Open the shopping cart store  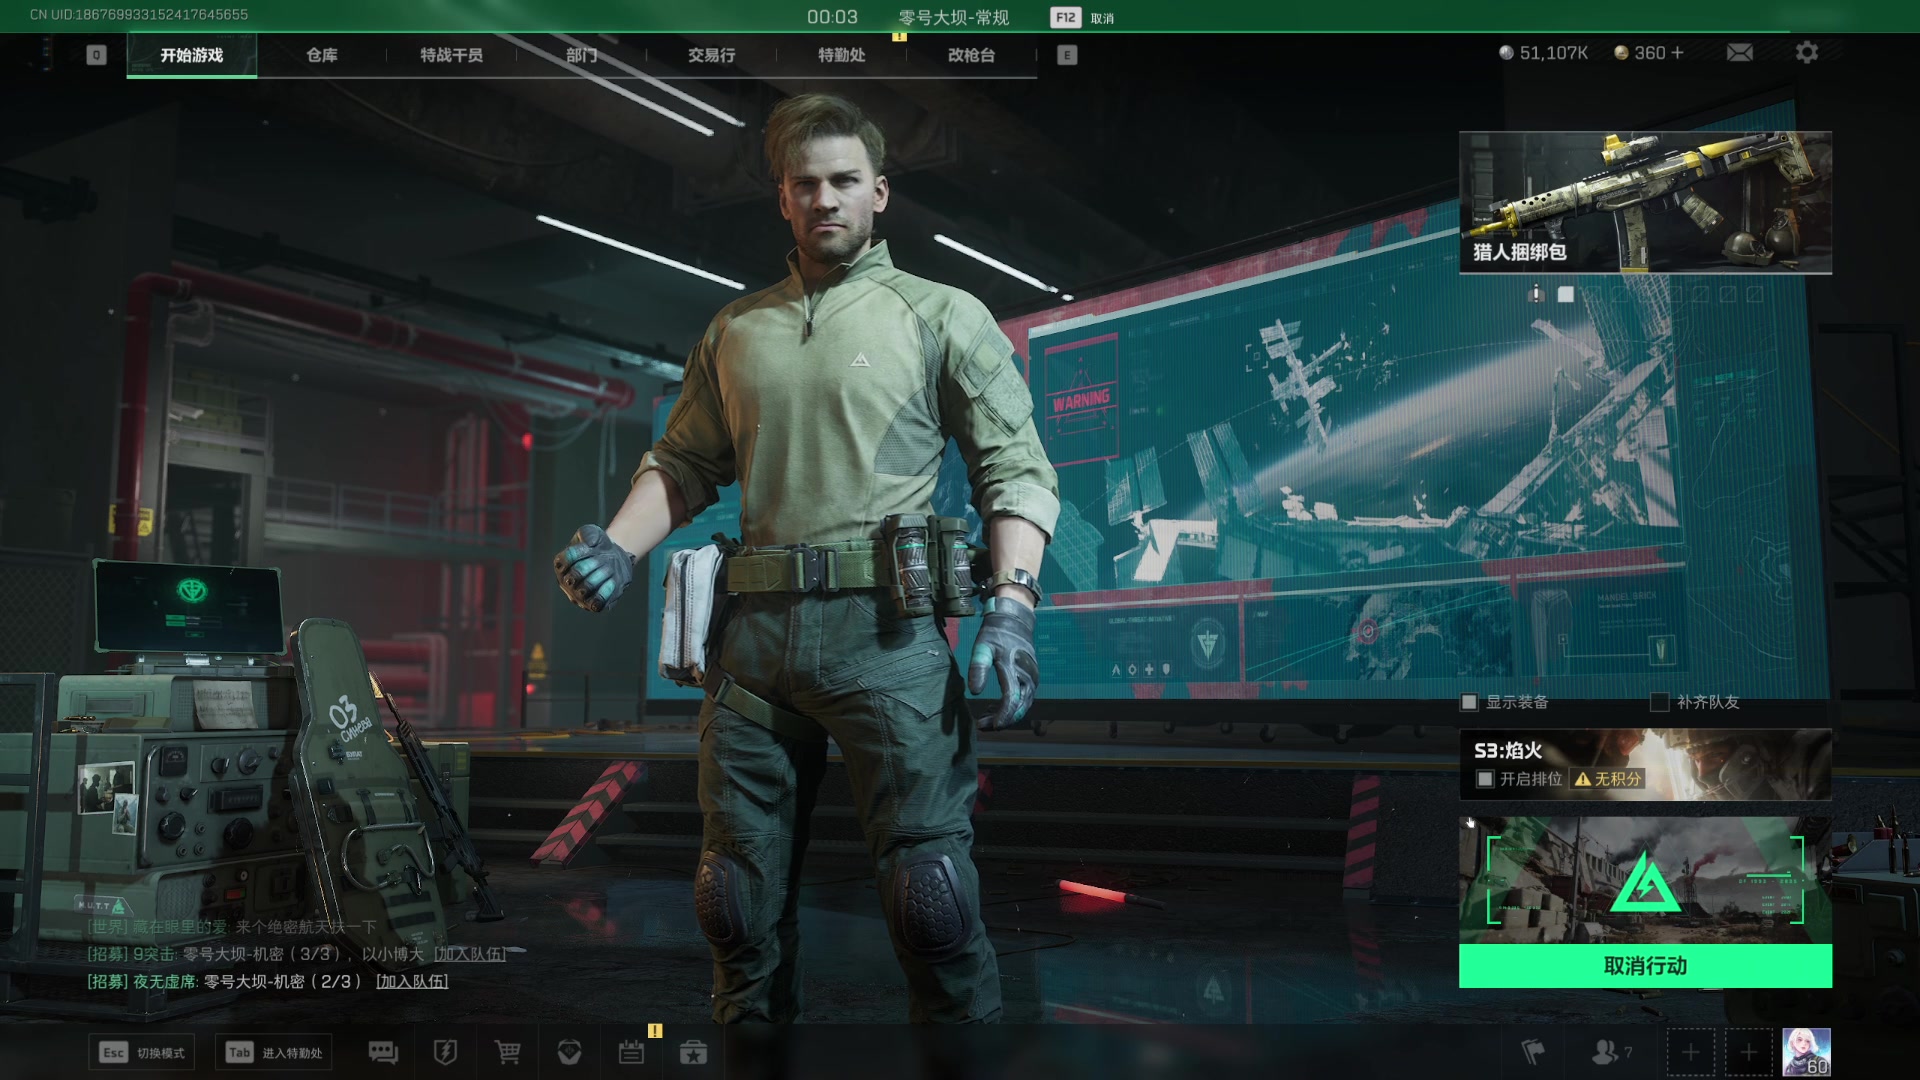tap(507, 1052)
